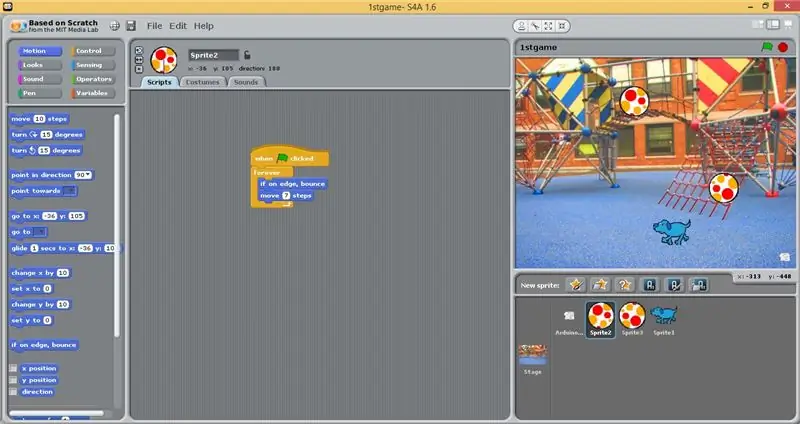
Task: Click the Sprite2 header thumbnail above scripts
Action: tap(164, 60)
